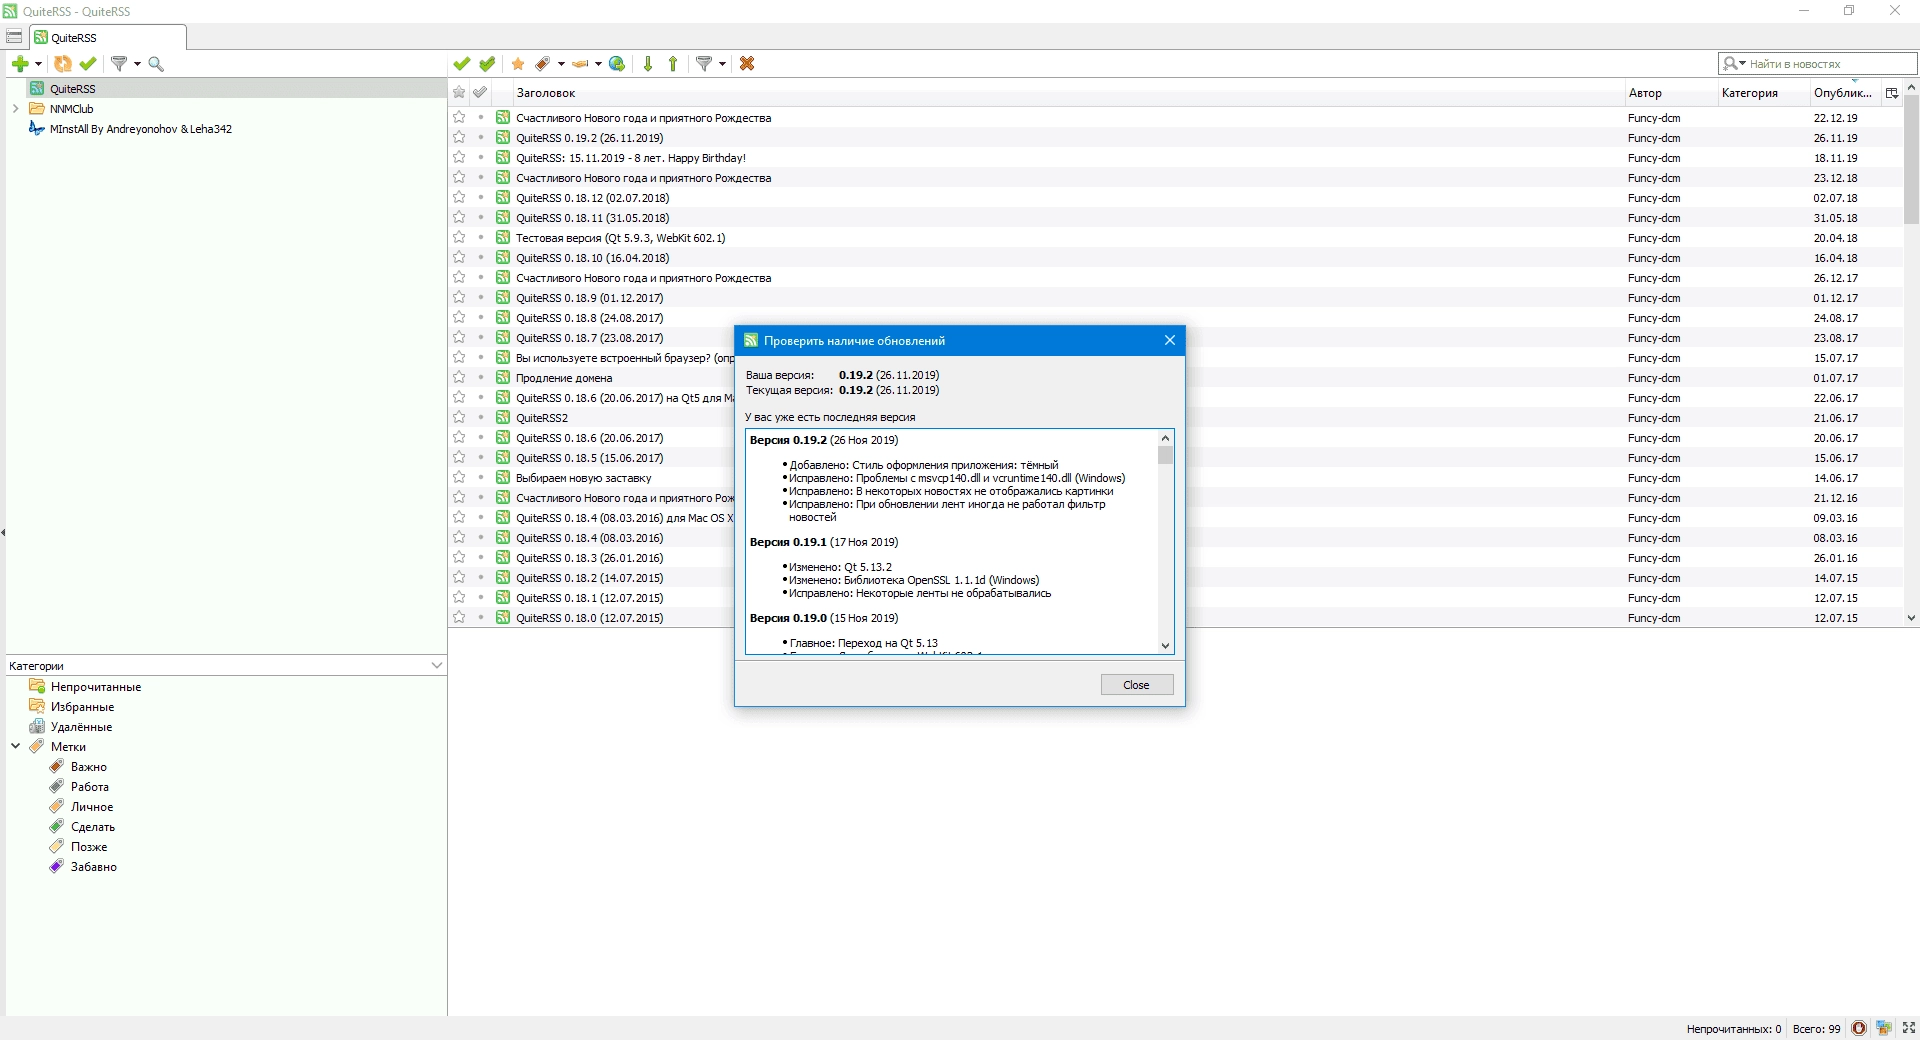Open the search options magnifier dropdown

(x=1734, y=64)
